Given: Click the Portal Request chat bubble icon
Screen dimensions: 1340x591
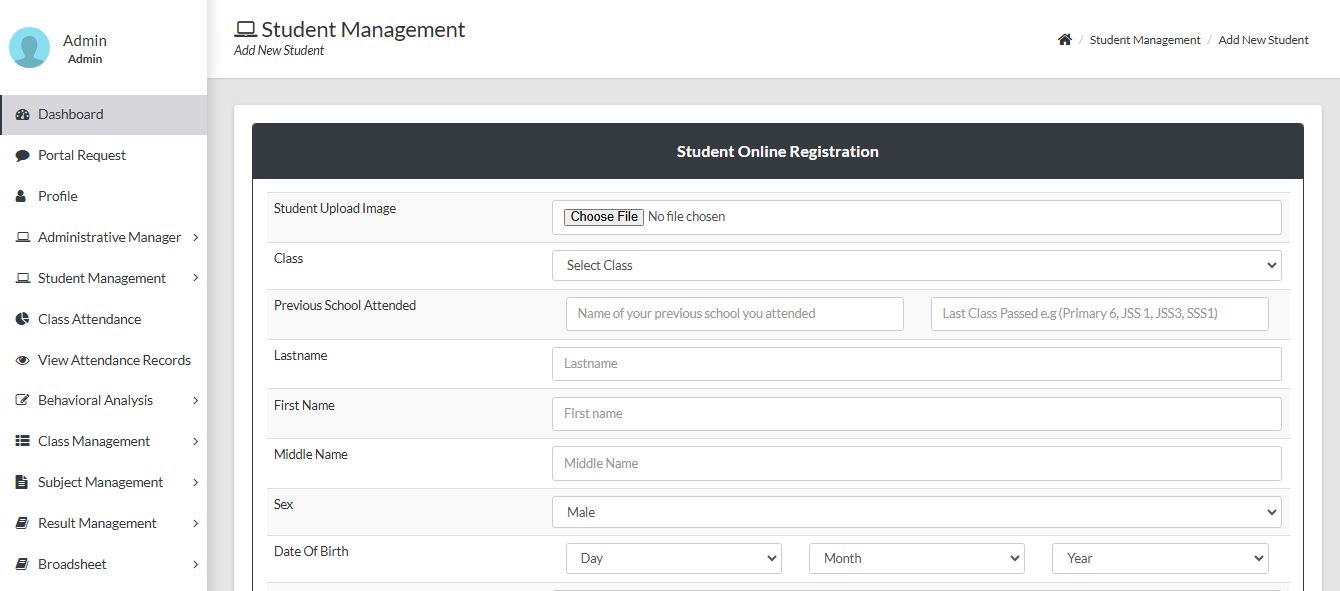Looking at the screenshot, I should point(22,156).
